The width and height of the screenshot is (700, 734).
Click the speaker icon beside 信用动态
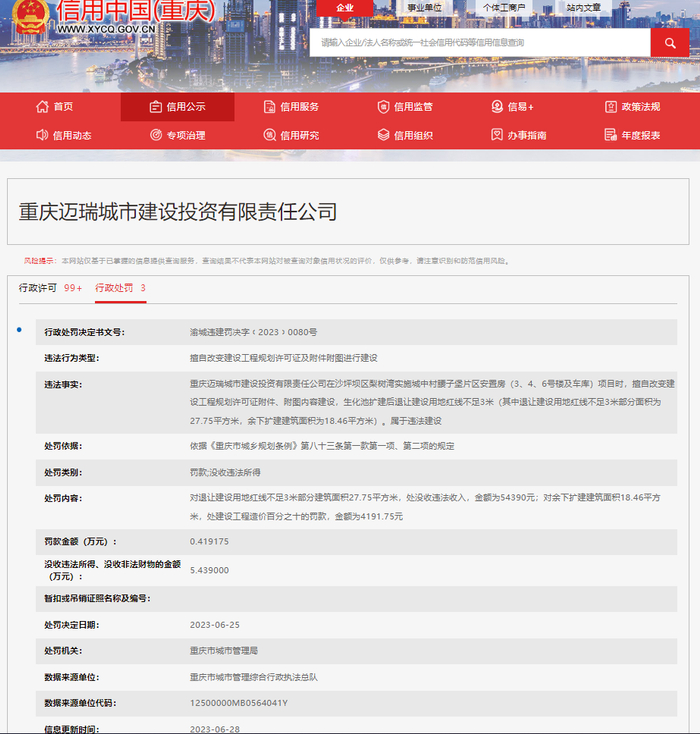[x=42, y=135]
